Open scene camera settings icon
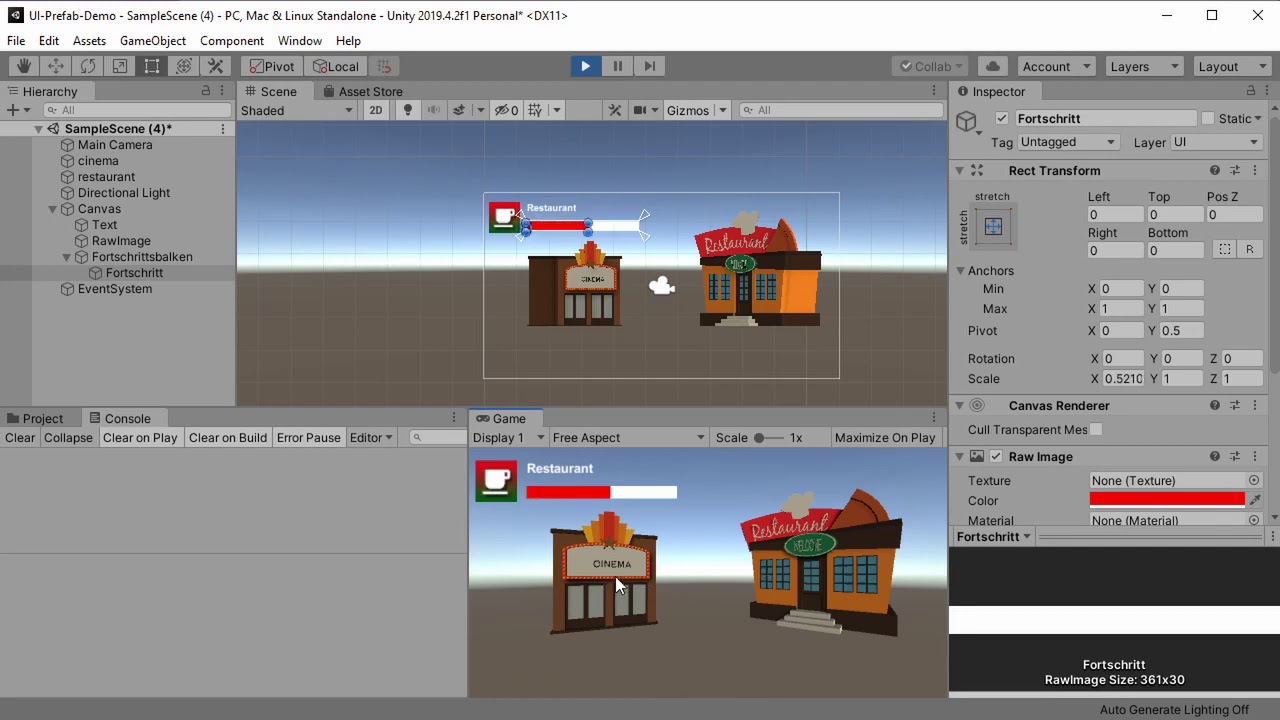This screenshot has height=720, width=1280. click(640, 110)
